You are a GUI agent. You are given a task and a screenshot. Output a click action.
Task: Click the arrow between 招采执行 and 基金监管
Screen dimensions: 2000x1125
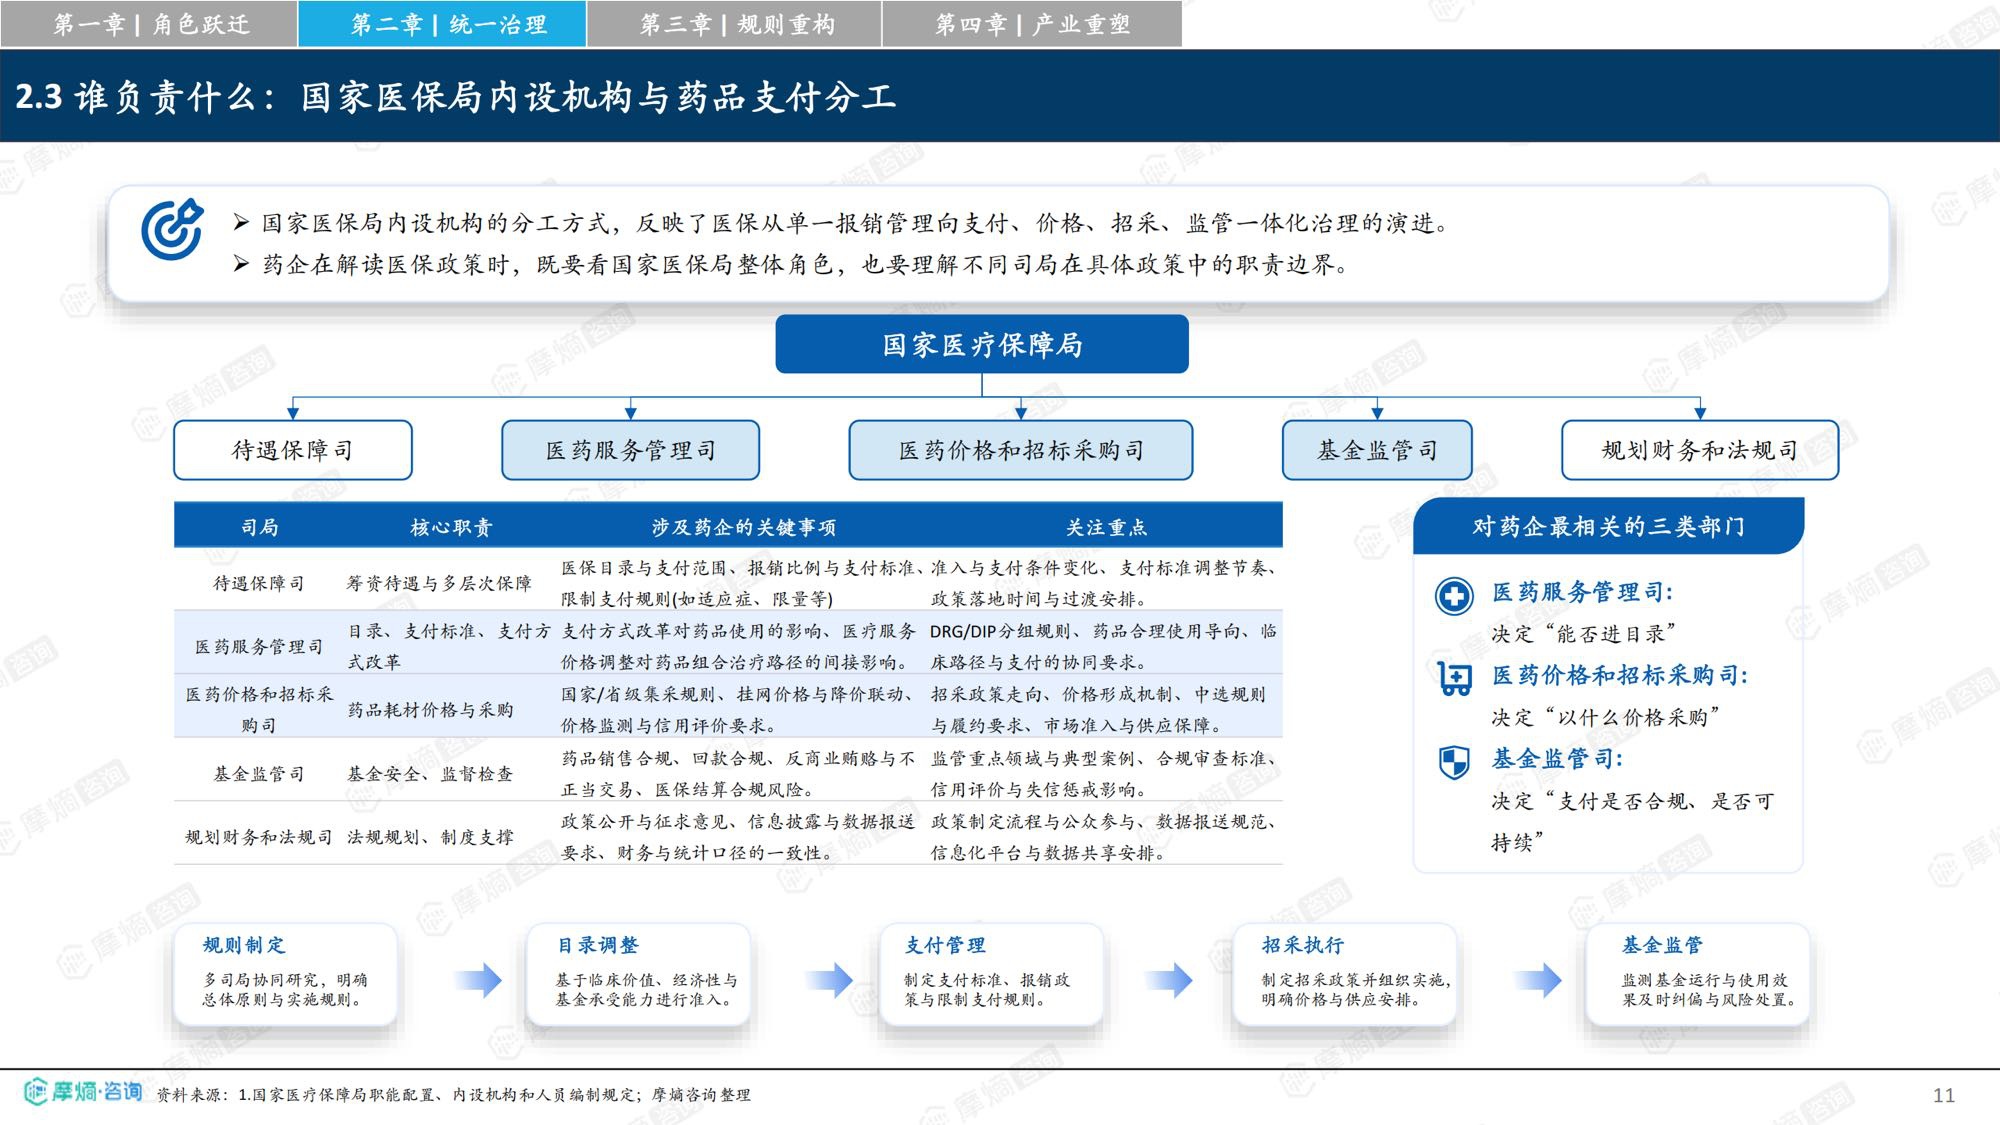click(x=1538, y=980)
